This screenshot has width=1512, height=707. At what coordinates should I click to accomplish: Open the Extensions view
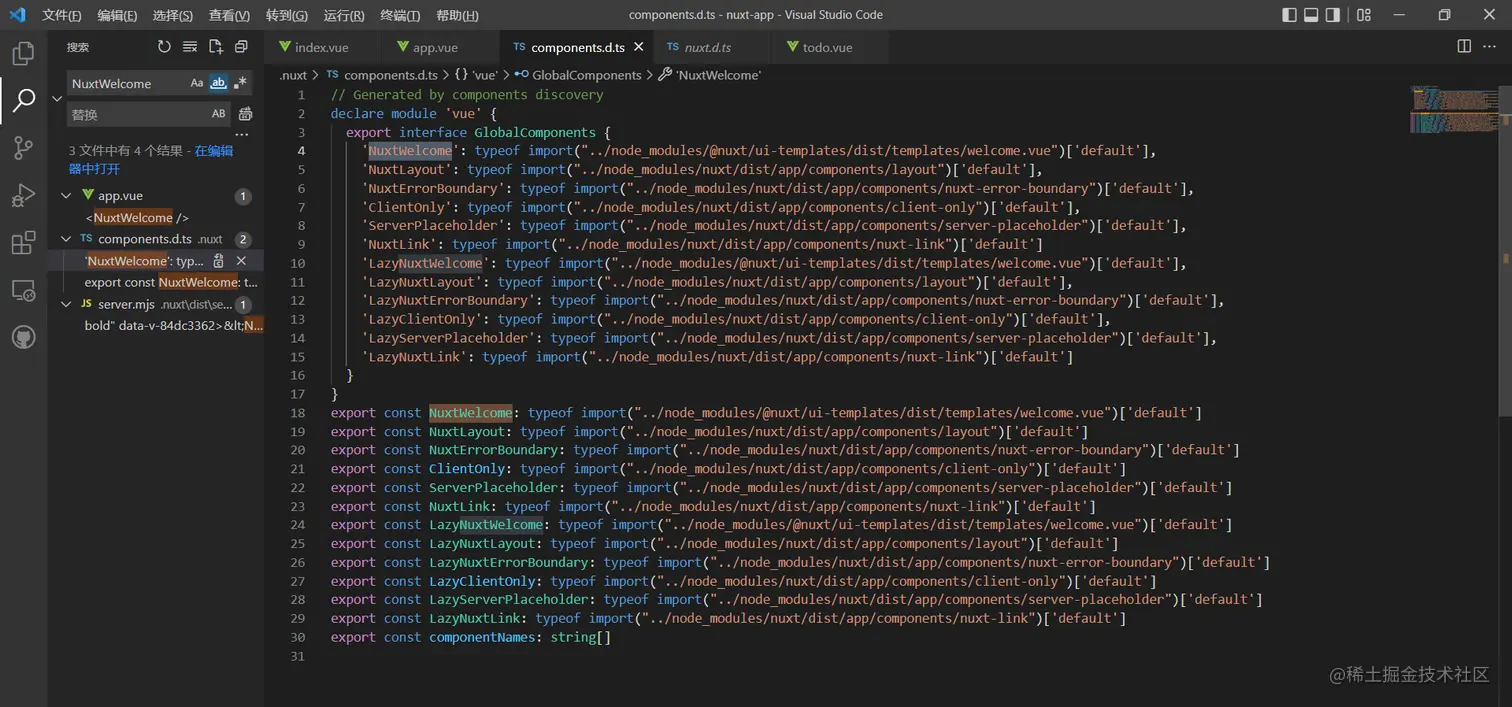tap(23, 243)
